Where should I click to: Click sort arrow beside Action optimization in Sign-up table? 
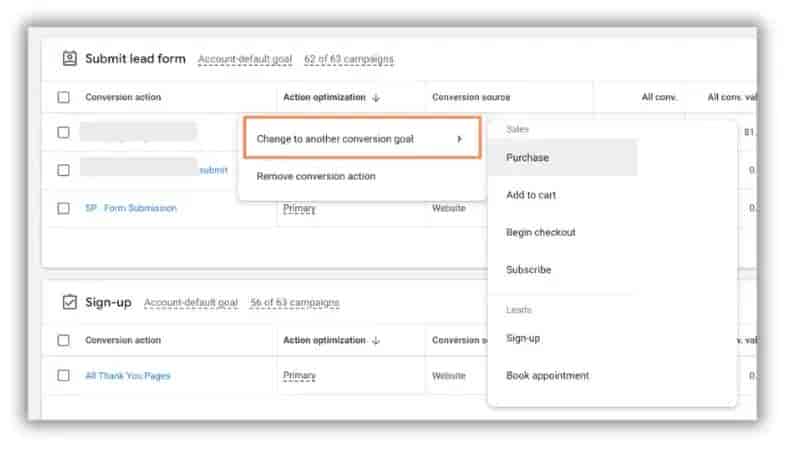tap(376, 340)
